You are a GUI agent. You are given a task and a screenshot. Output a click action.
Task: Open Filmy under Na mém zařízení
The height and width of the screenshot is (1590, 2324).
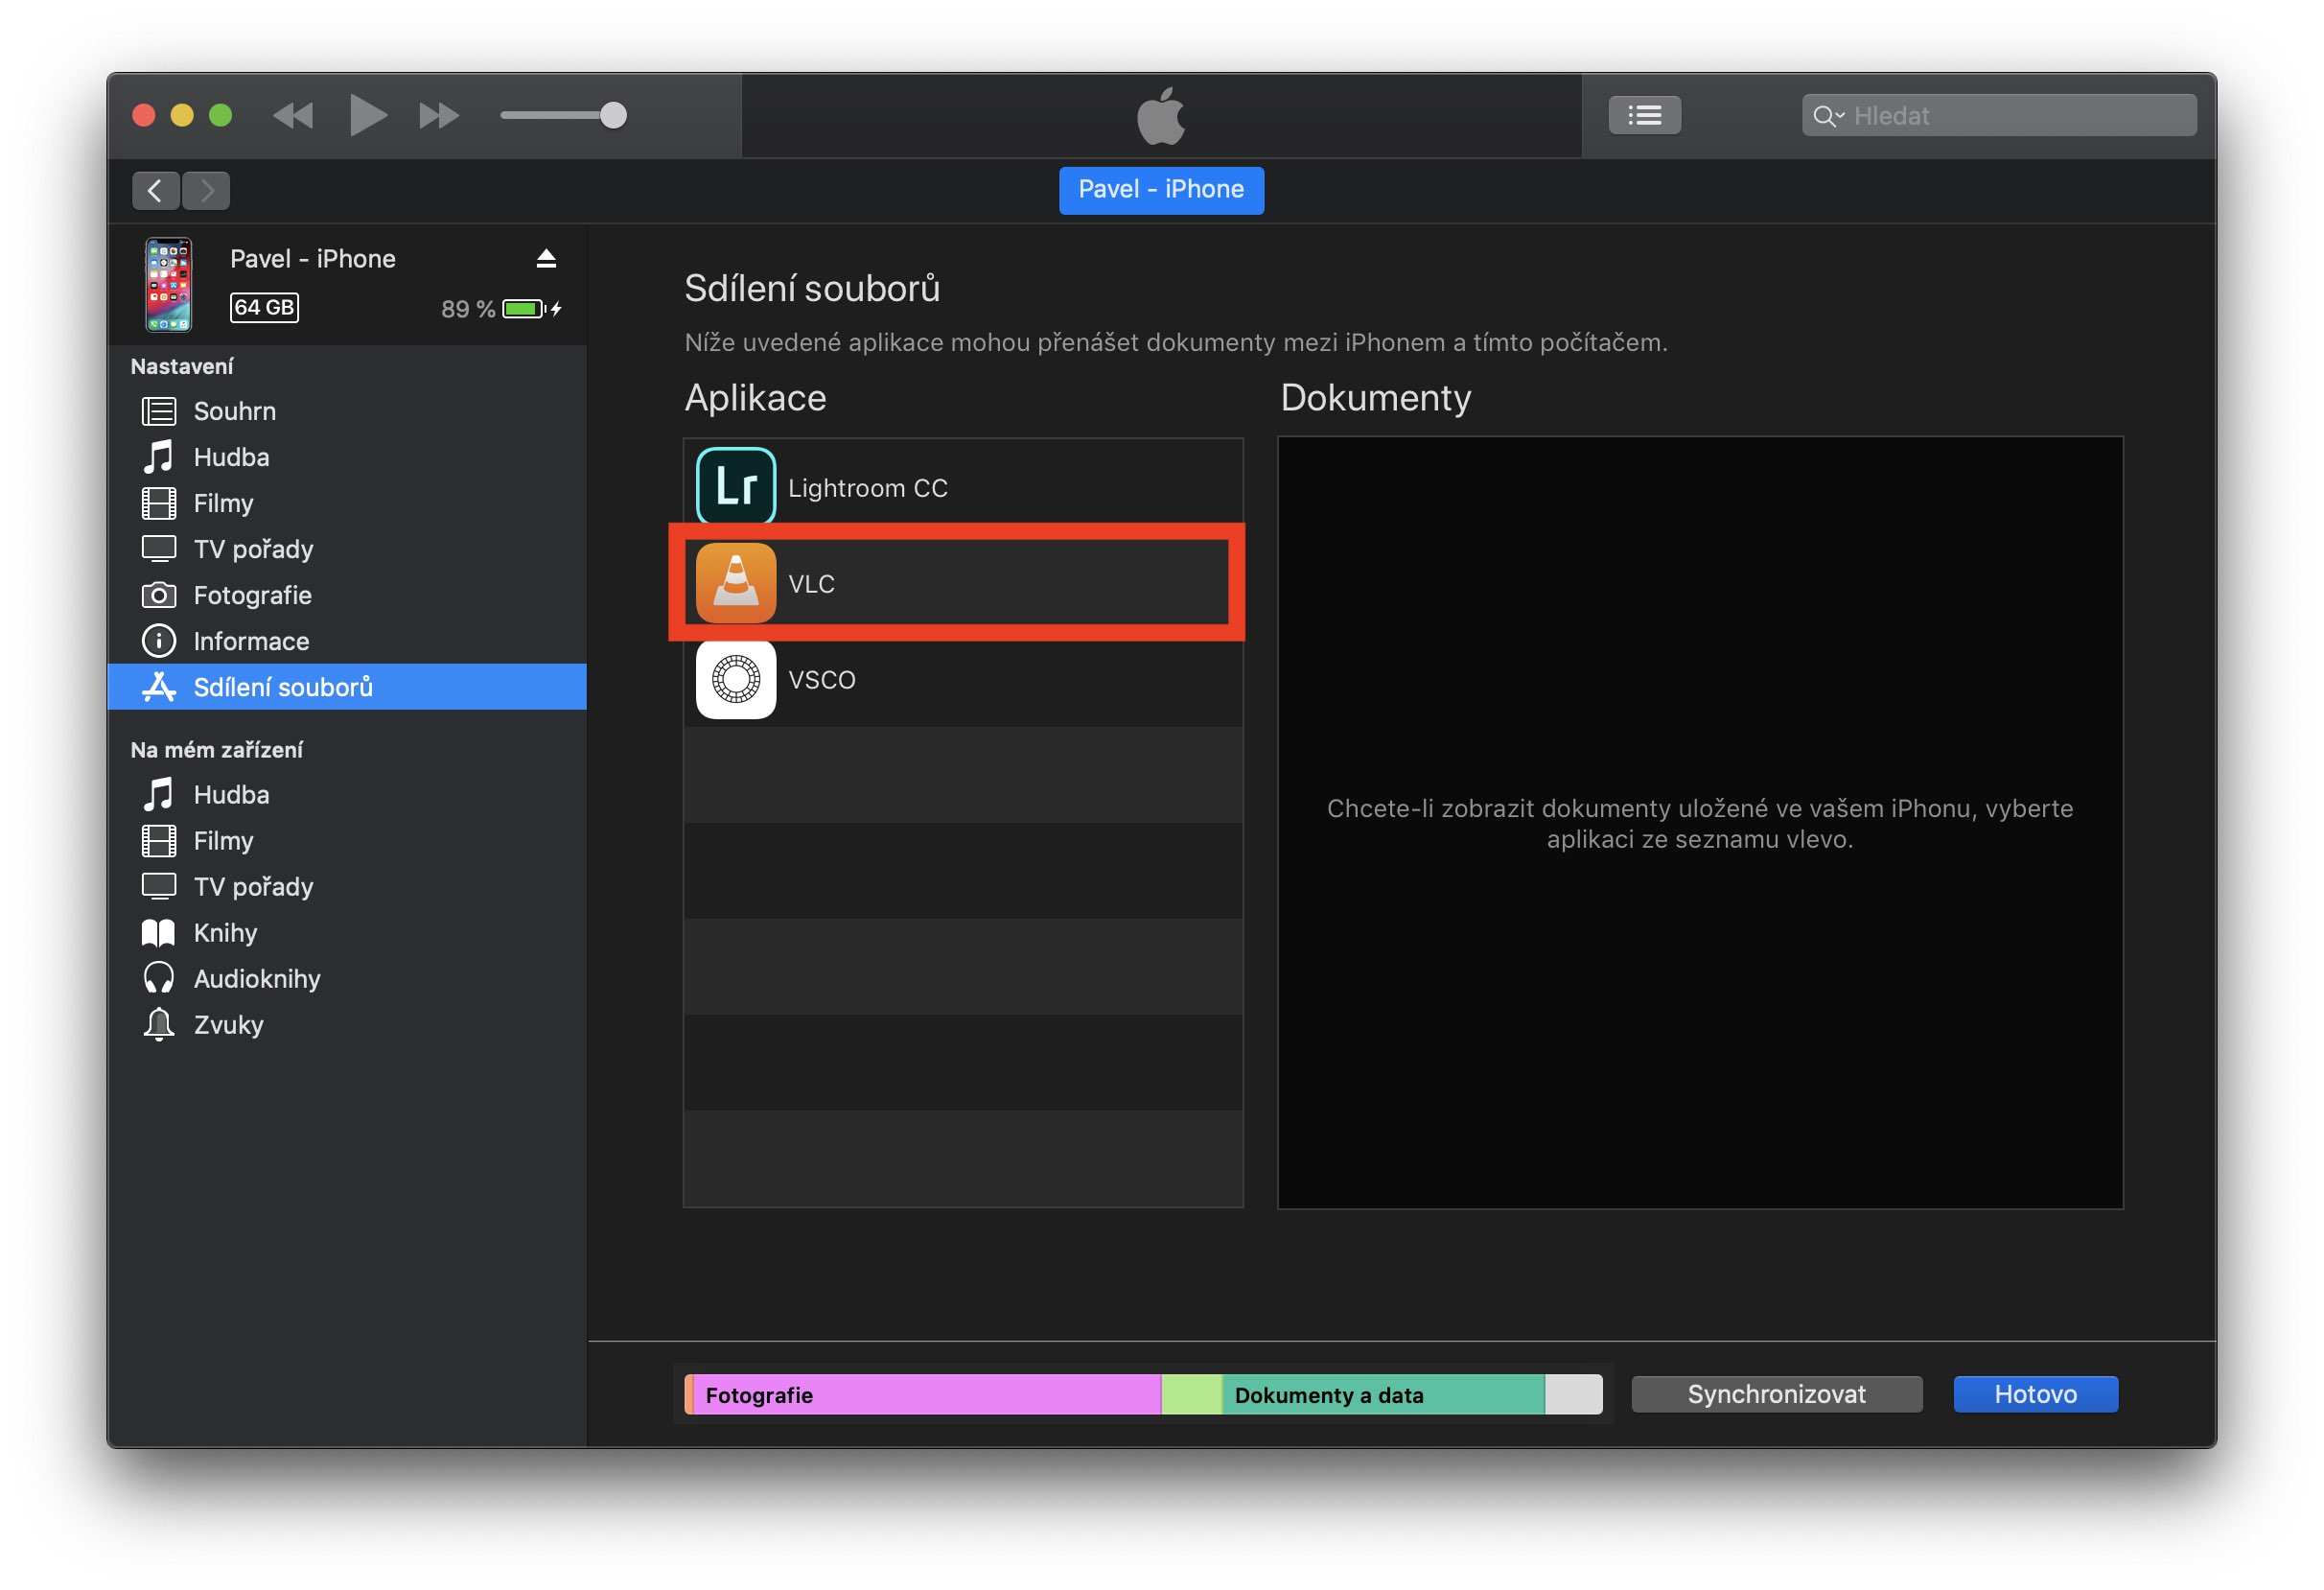[x=346, y=841]
